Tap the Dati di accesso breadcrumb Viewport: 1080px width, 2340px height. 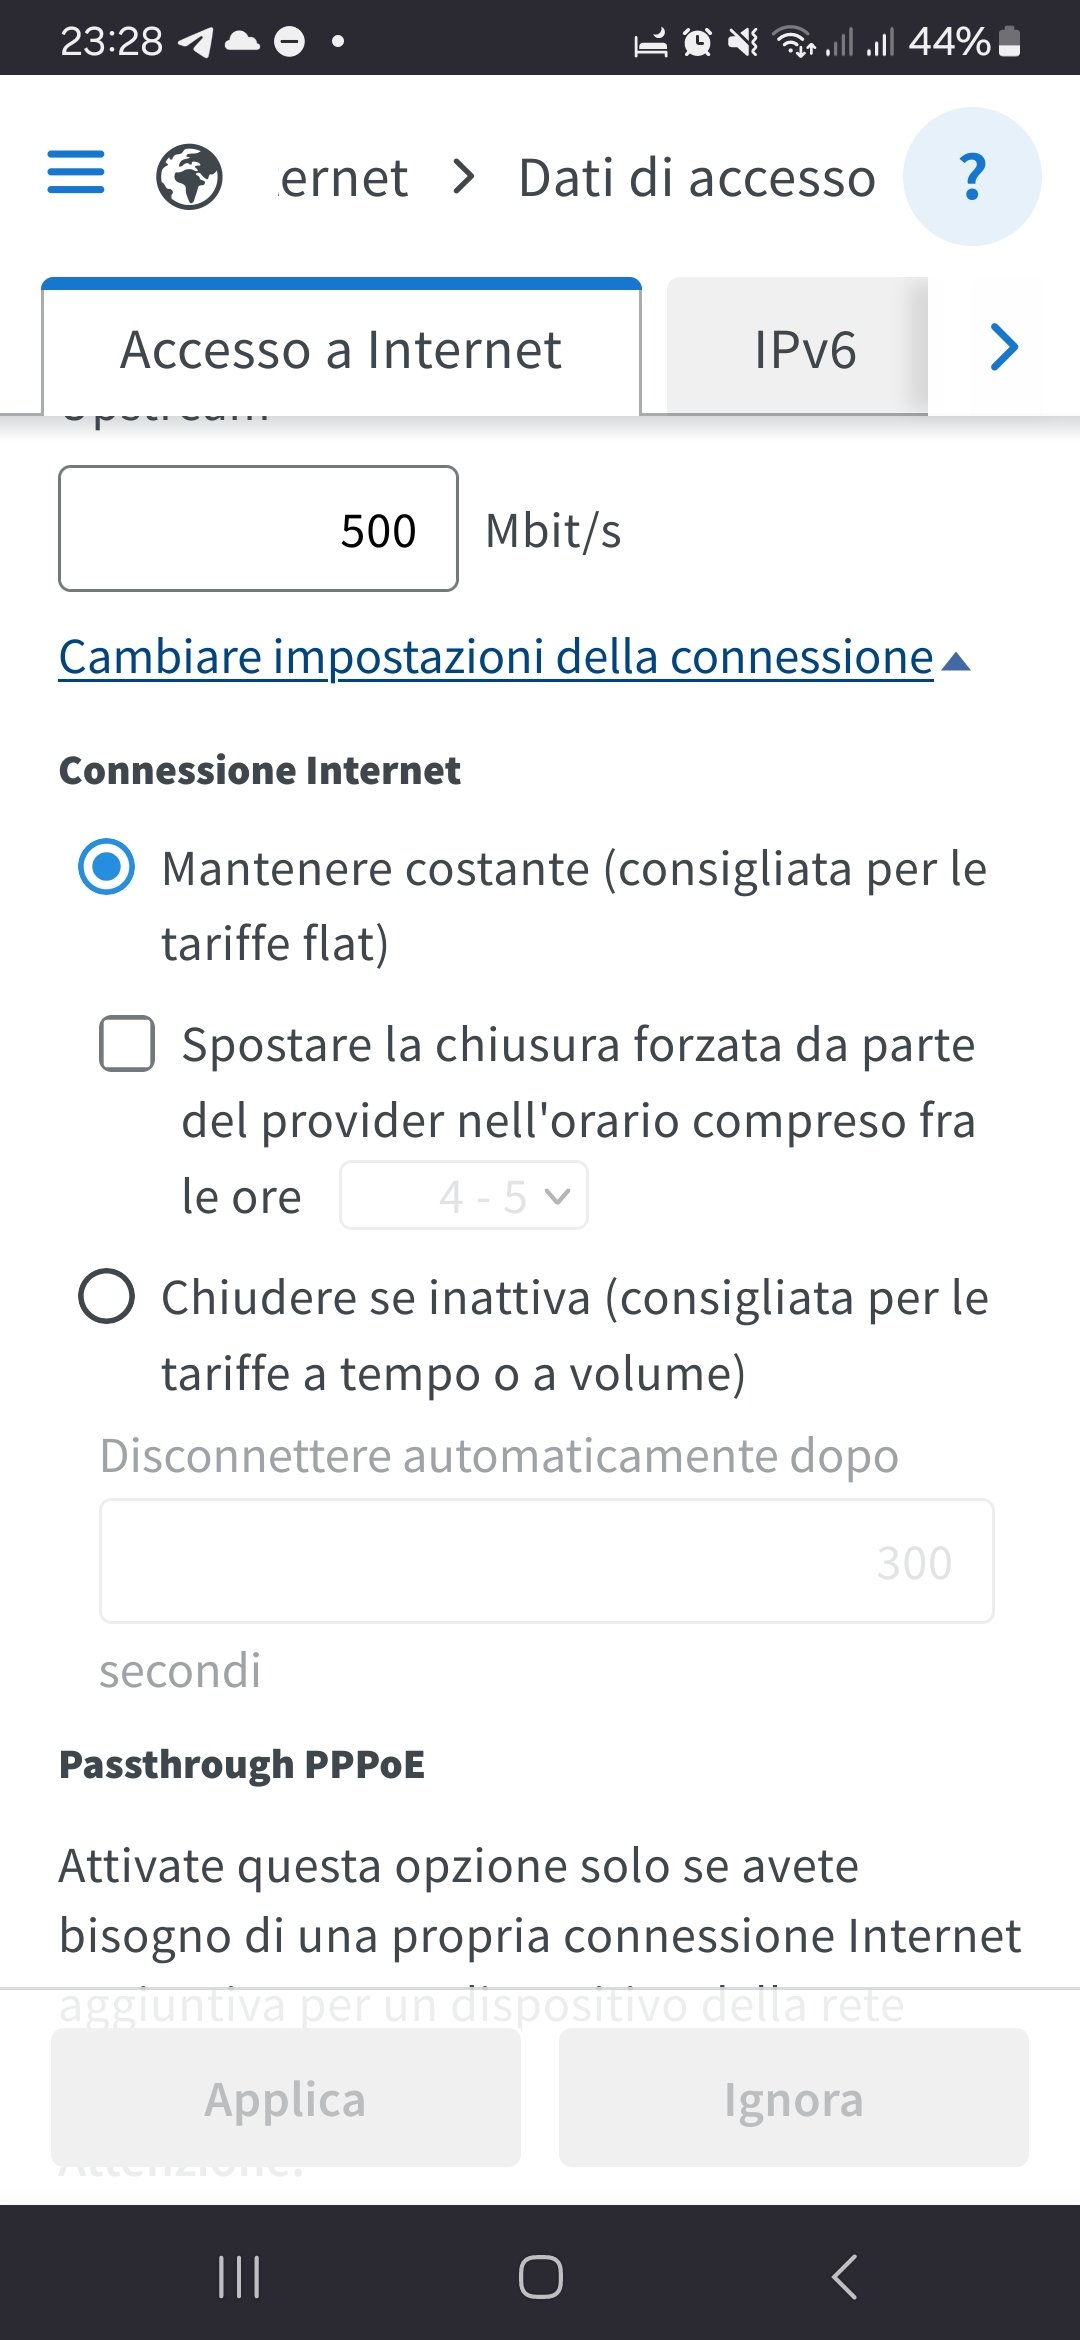[697, 178]
